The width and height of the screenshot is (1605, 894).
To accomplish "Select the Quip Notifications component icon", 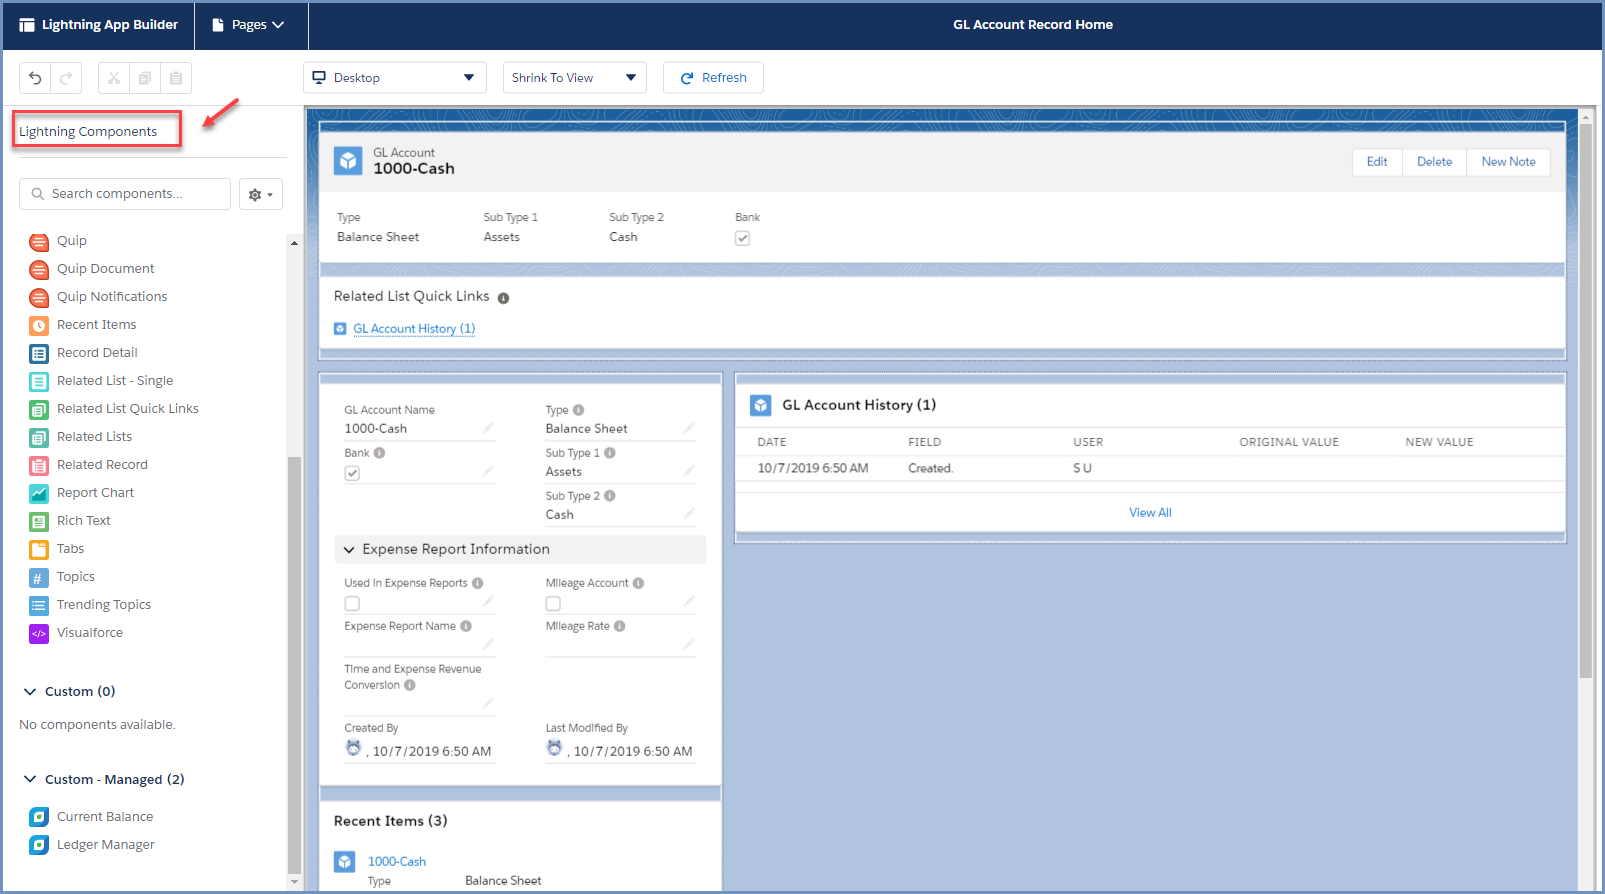I will [x=39, y=297].
